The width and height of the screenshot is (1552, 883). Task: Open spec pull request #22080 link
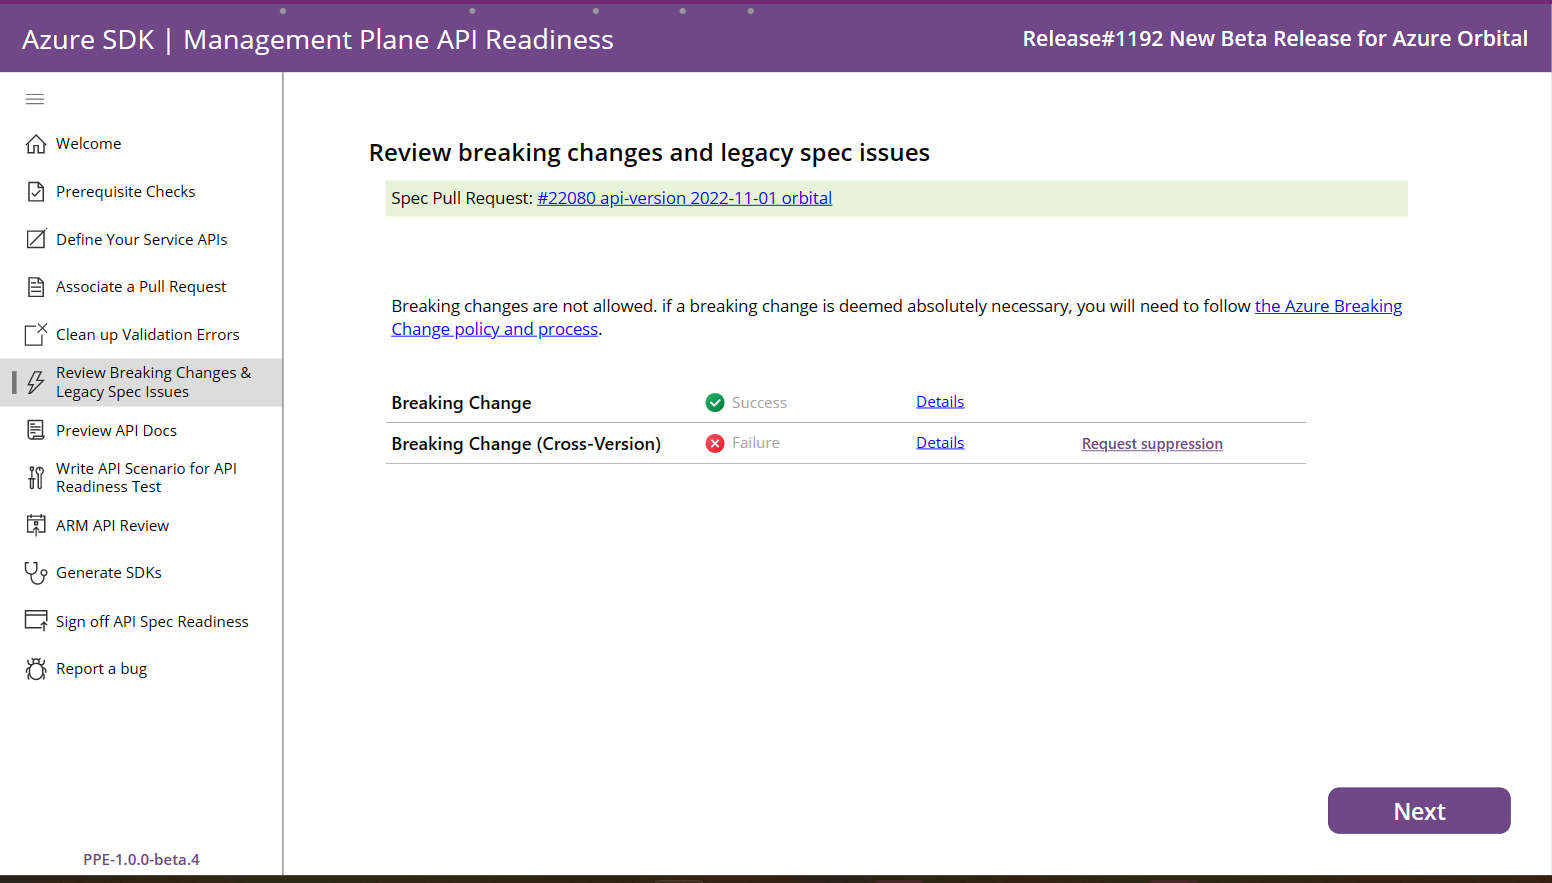684,198
